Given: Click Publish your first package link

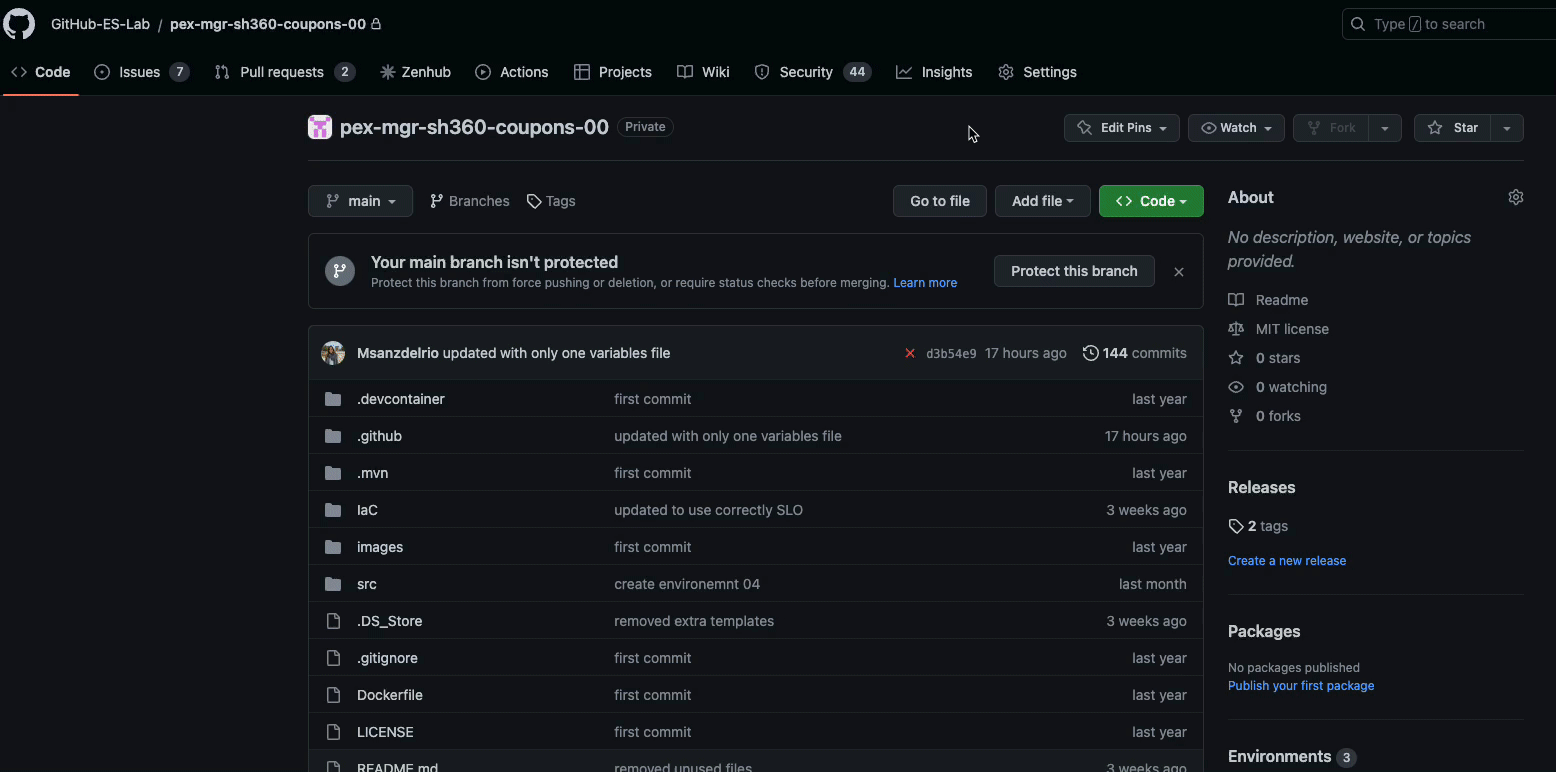Looking at the screenshot, I should pos(1301,686).
